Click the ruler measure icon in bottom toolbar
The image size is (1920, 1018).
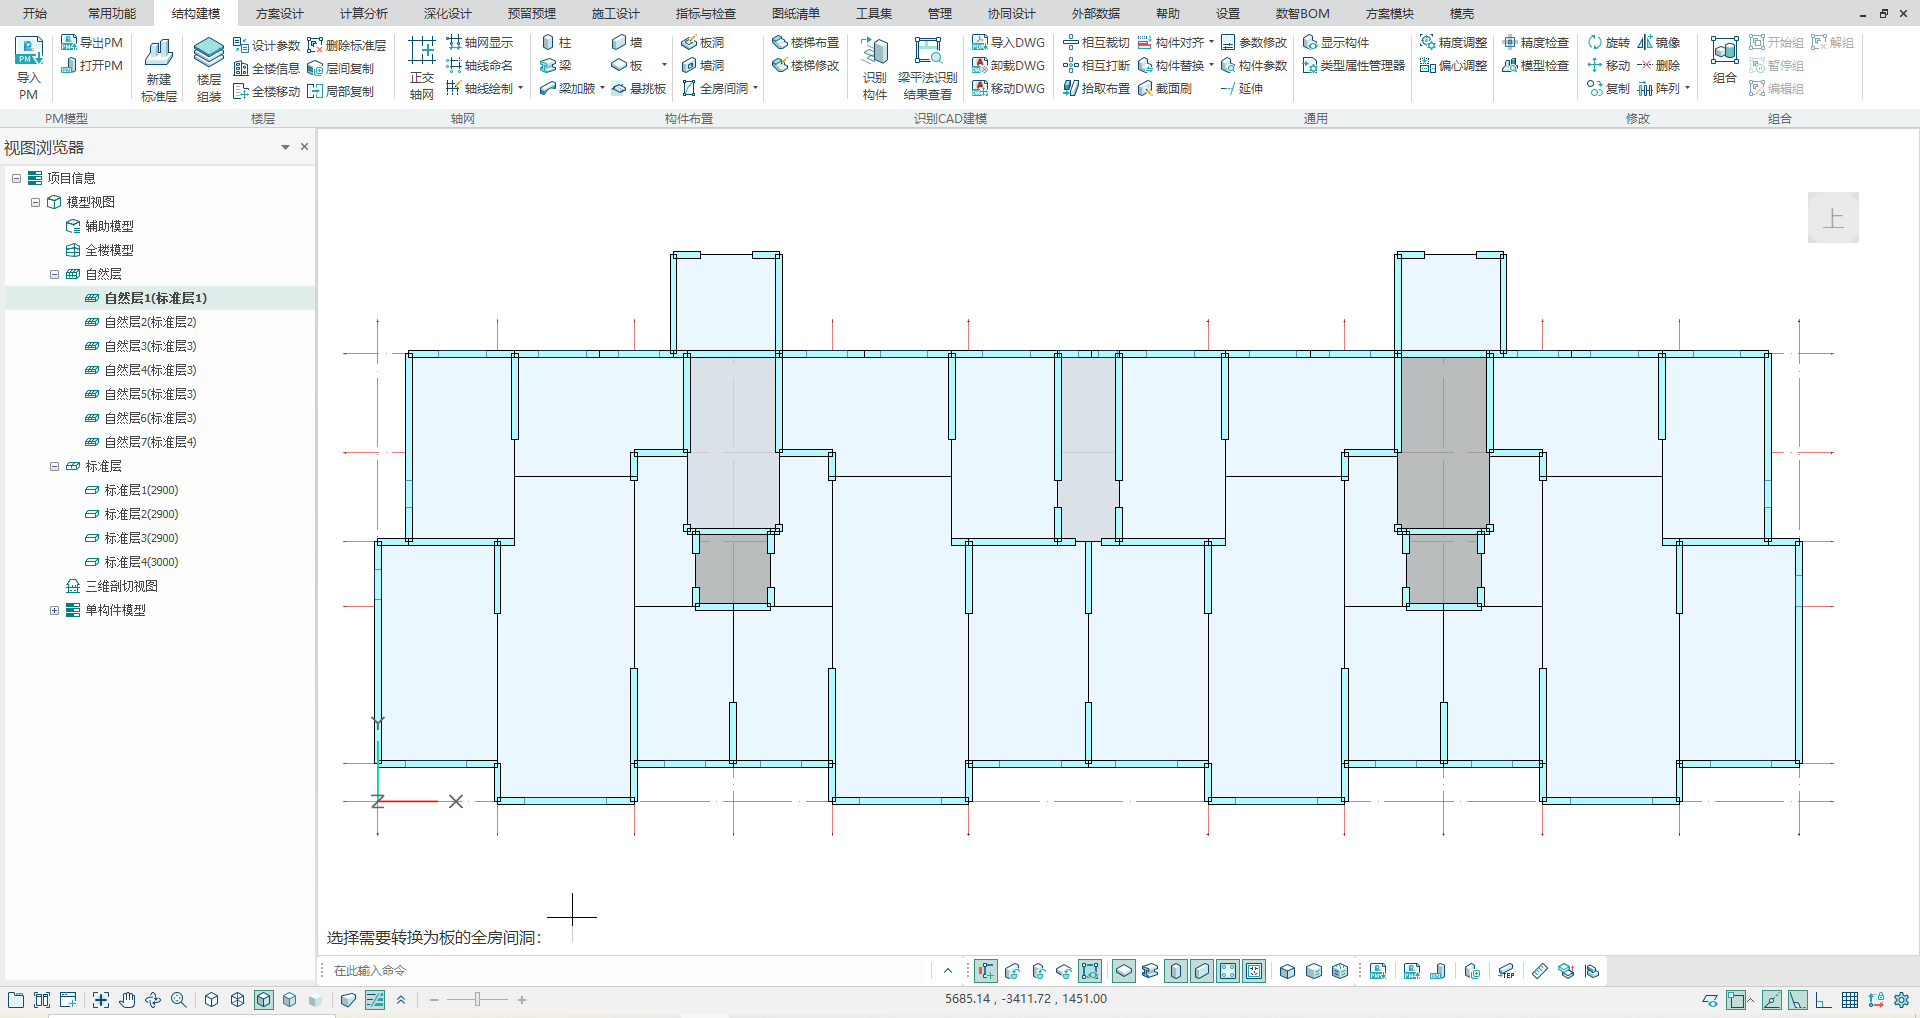click(1540, 971)
